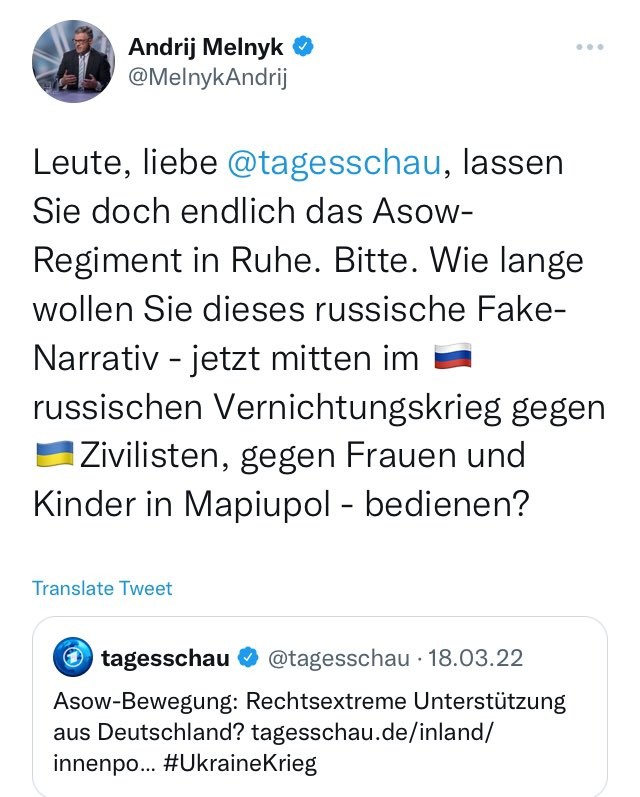Click tagesschau account name in quoted tweet
The image size is (640, 797).
pos(166,658)
